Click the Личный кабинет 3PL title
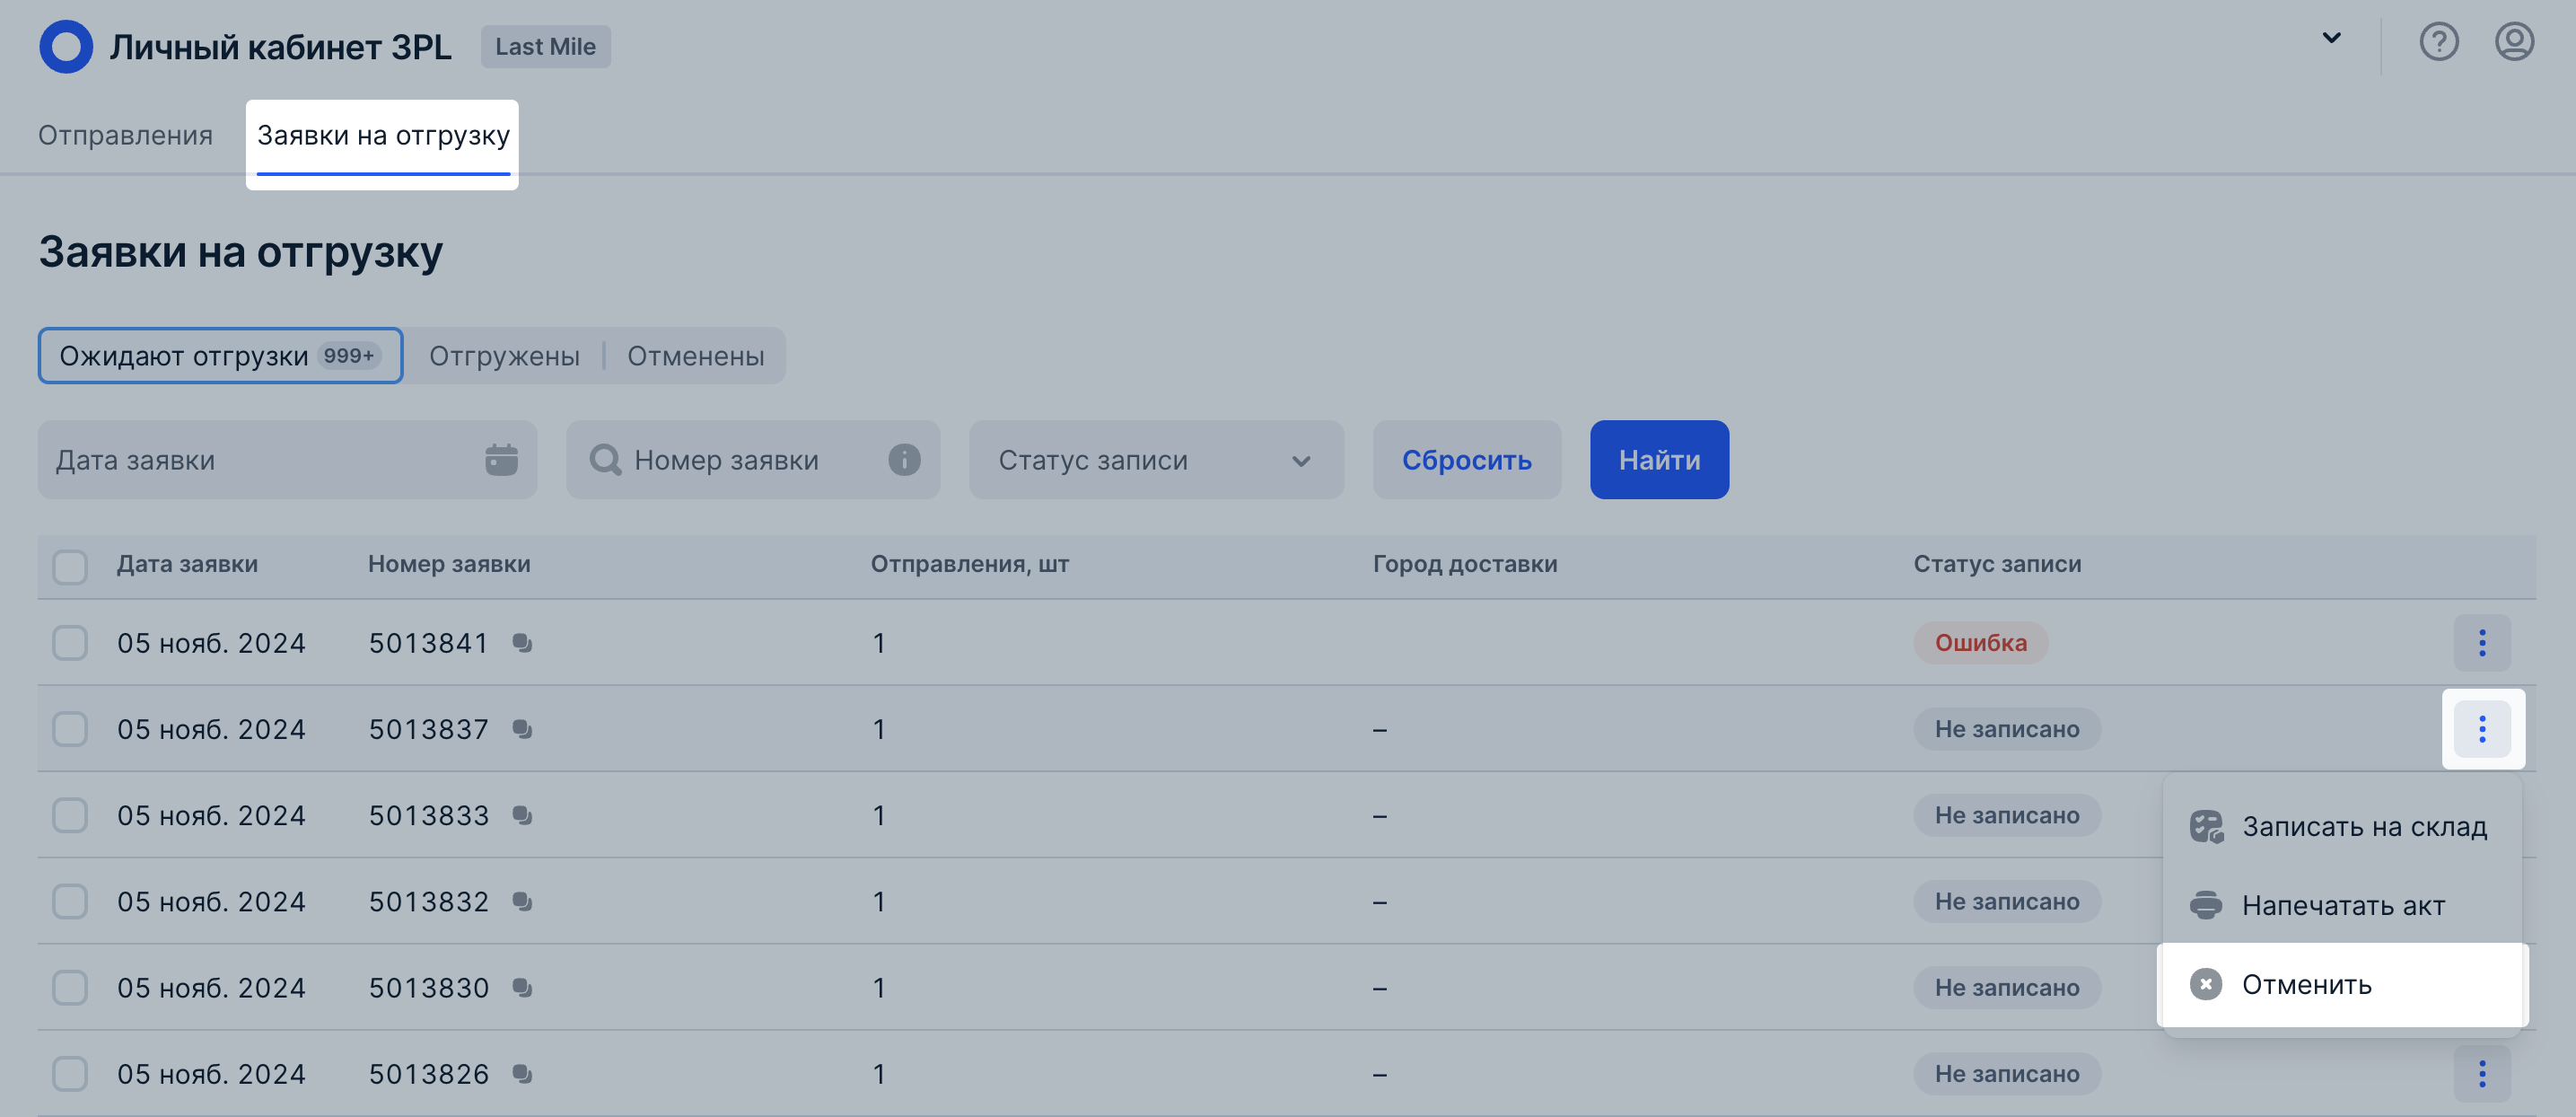The height and width of the screenshot is (1117, 2576). (280, 47)
